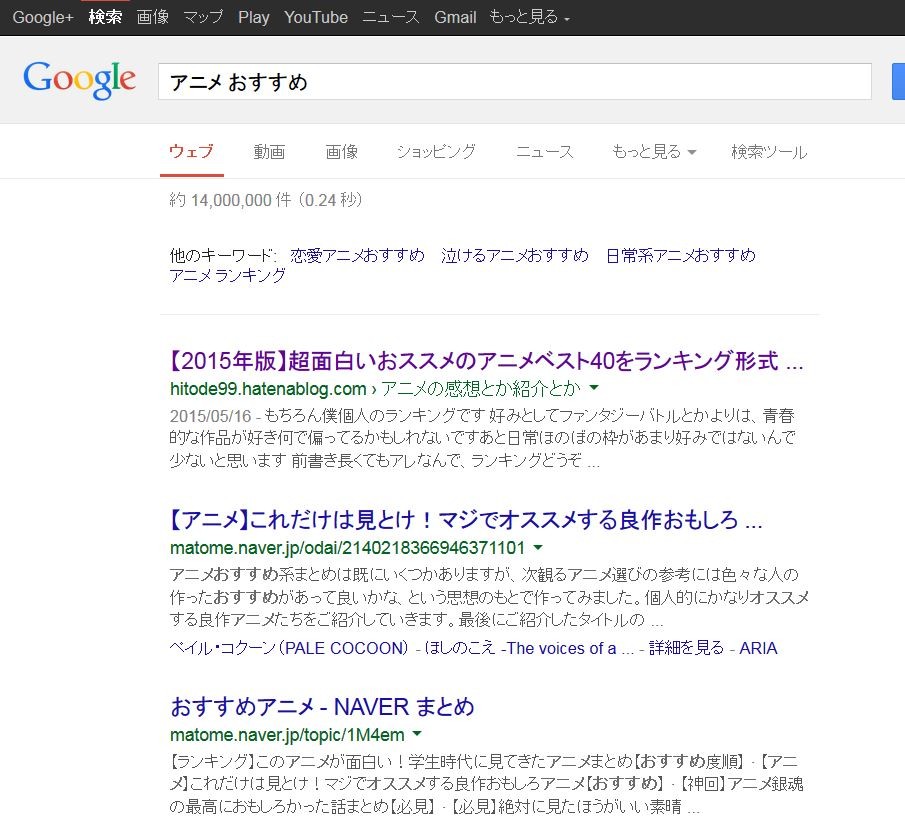The width and height of the screenshot is (905, 835).
Task: Open the おすすめアニメ - NAVER まとめ result
Action: (322, 707)
